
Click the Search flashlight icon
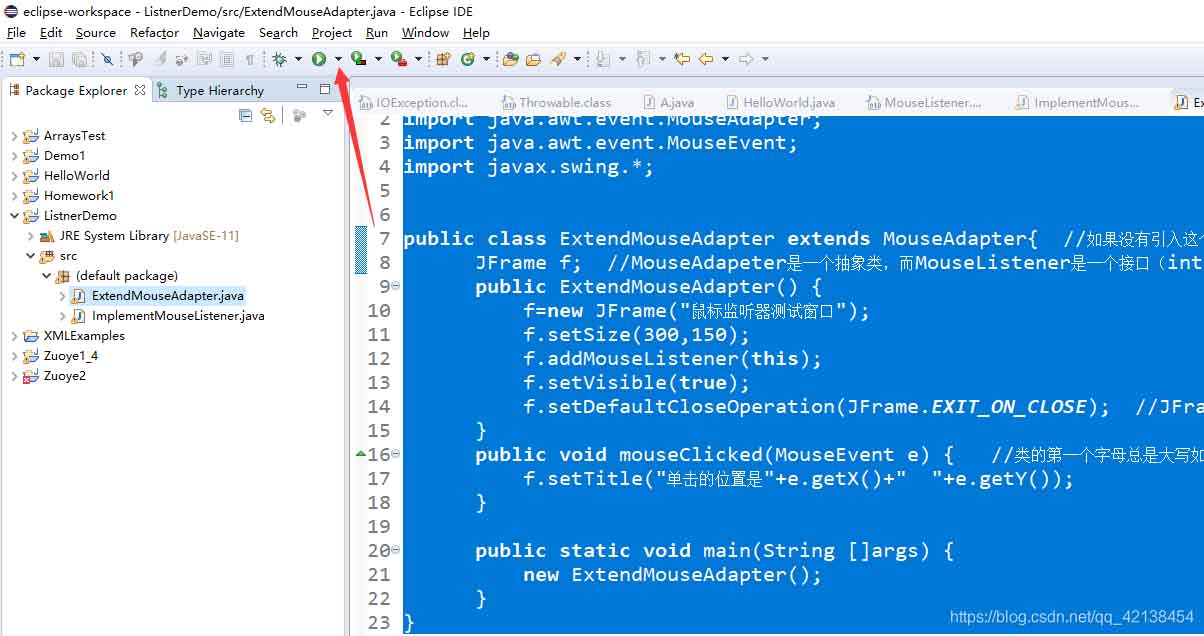pos(558,59)
